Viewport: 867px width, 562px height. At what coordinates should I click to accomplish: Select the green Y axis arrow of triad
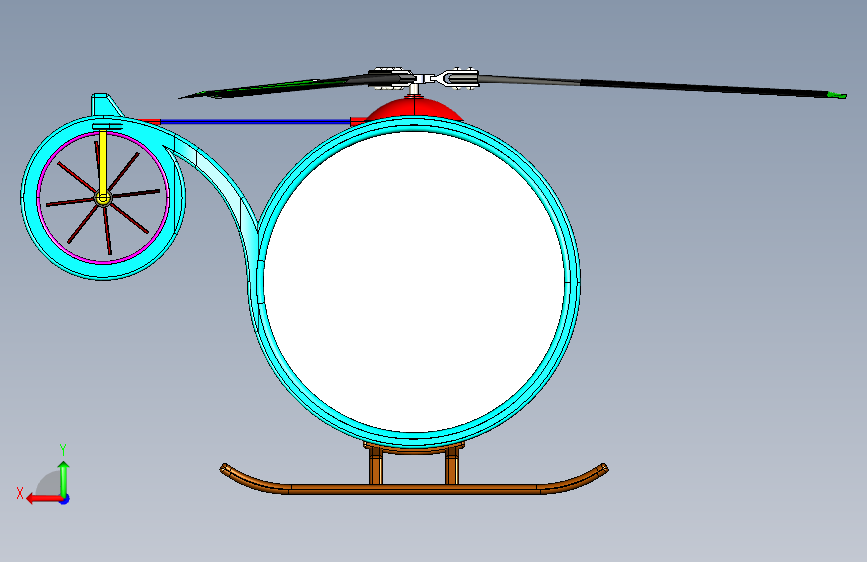(64, 479)
